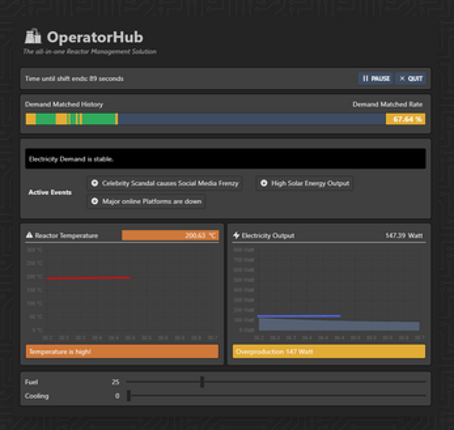Click the Cooling label
Image resolution: width=454 pixels, height=430 pixels.
[37, 396]
